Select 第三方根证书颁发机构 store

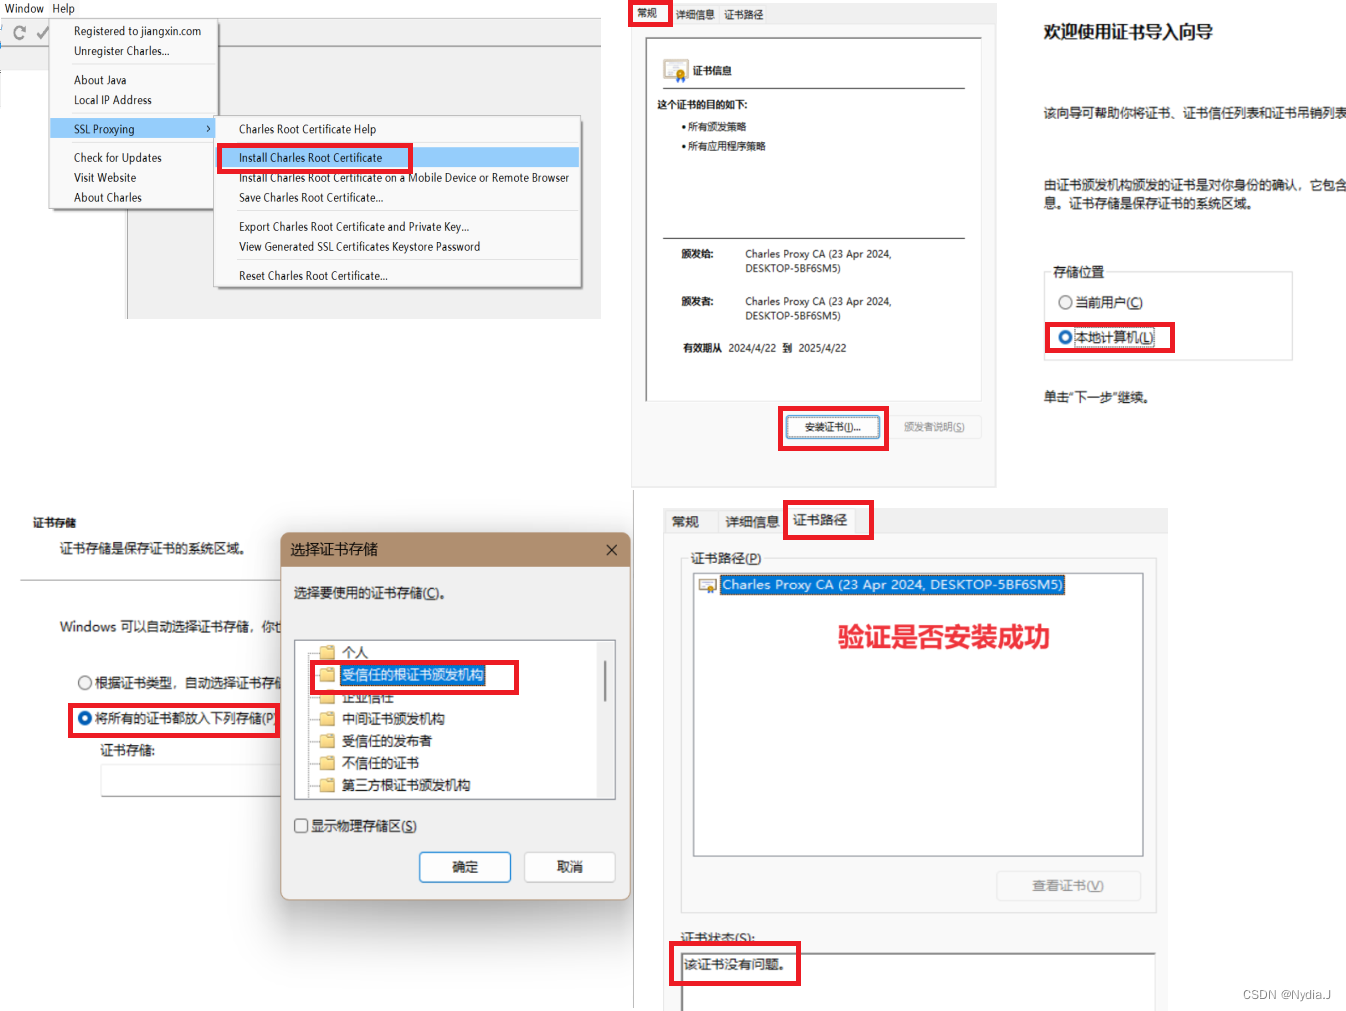(406, 785)
